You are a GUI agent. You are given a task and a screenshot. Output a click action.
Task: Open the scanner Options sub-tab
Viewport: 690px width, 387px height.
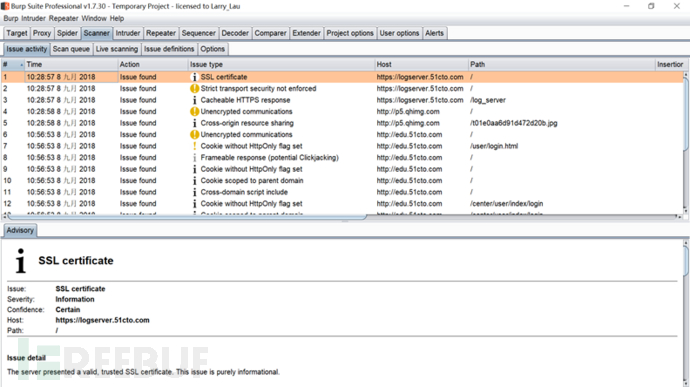(213, 49)
